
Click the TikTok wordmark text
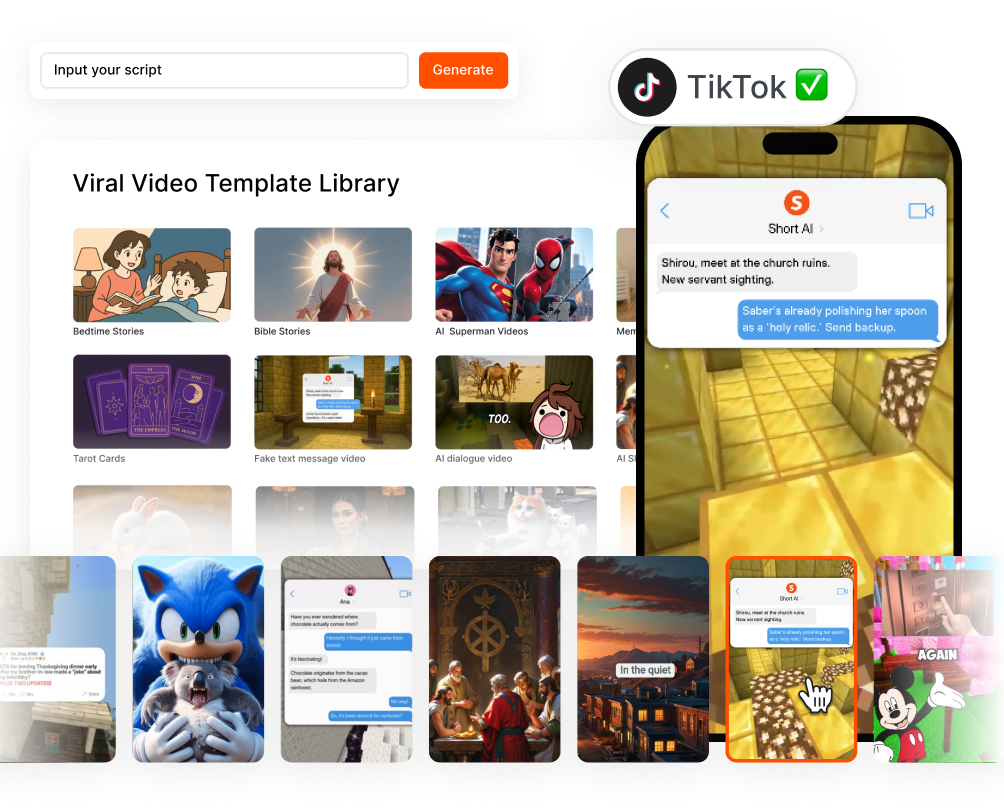click(736, 87)
